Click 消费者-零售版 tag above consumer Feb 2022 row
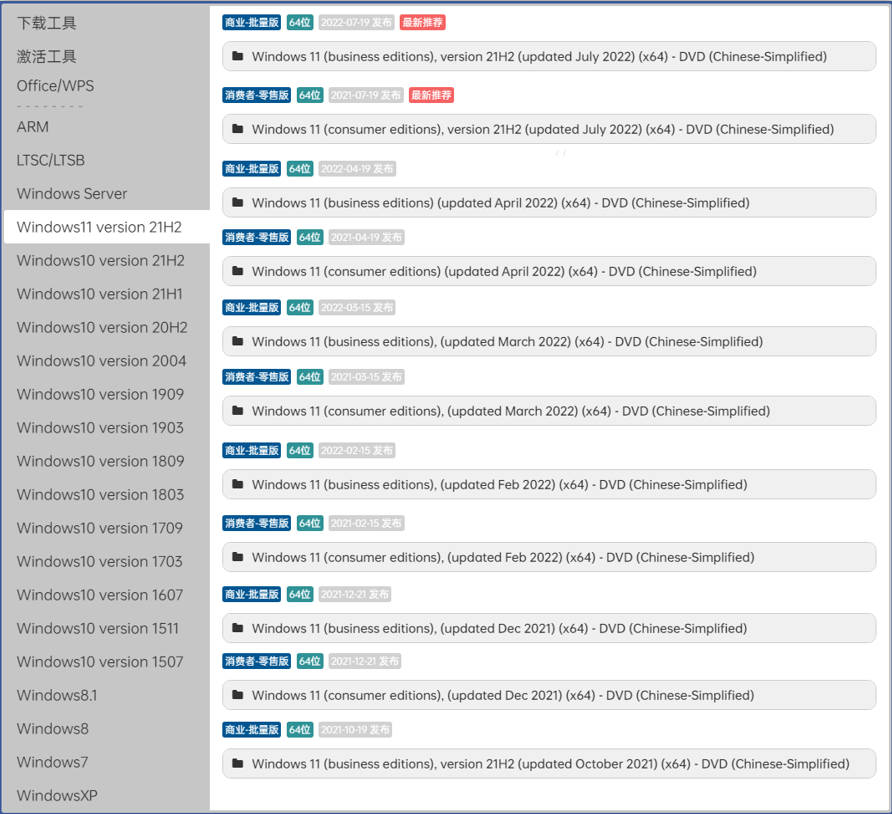 [257, 523]
